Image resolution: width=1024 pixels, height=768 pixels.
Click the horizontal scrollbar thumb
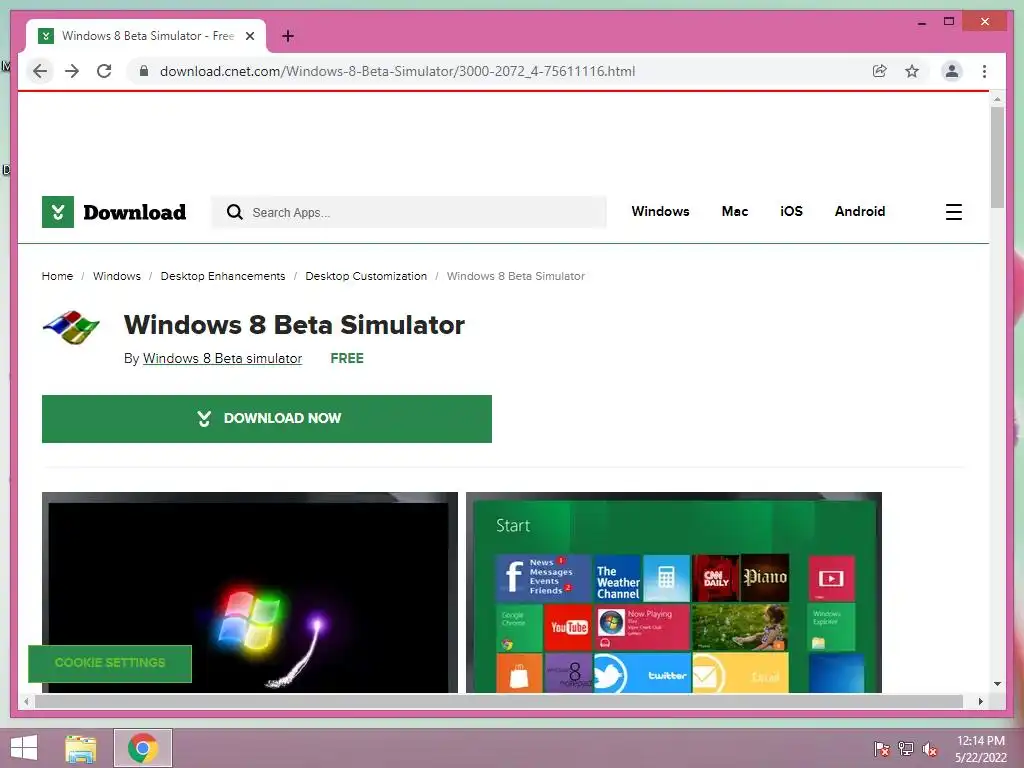tap(499, 701)
